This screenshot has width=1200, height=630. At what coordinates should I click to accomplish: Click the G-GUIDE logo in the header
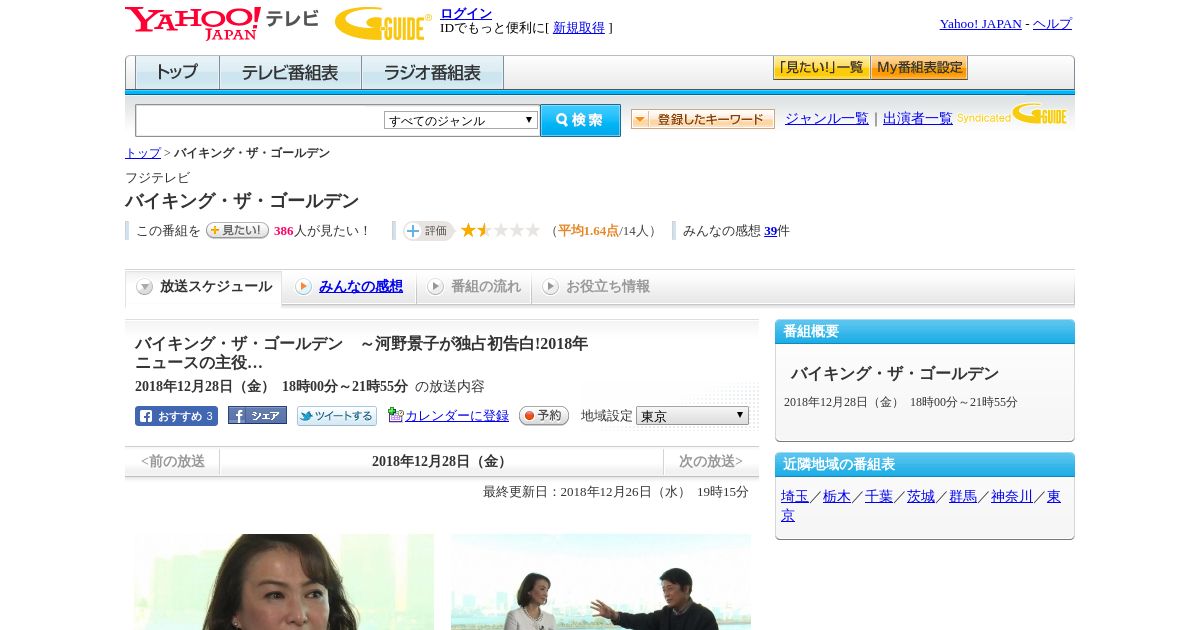[x=383, y=23]
